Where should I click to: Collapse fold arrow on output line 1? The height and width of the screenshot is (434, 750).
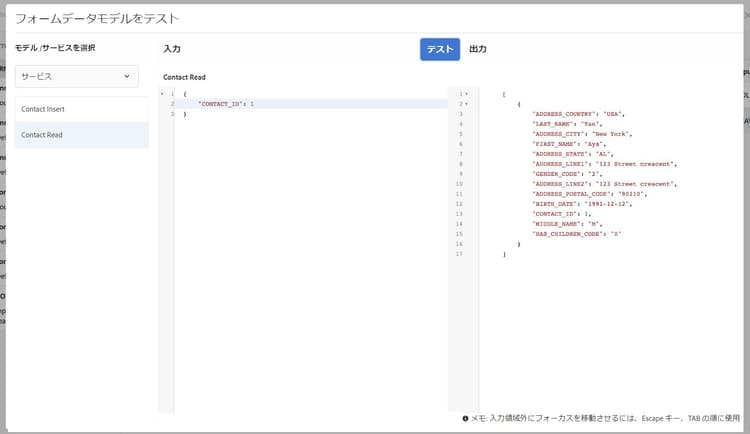pyautogui.click(x=467, y=94)
